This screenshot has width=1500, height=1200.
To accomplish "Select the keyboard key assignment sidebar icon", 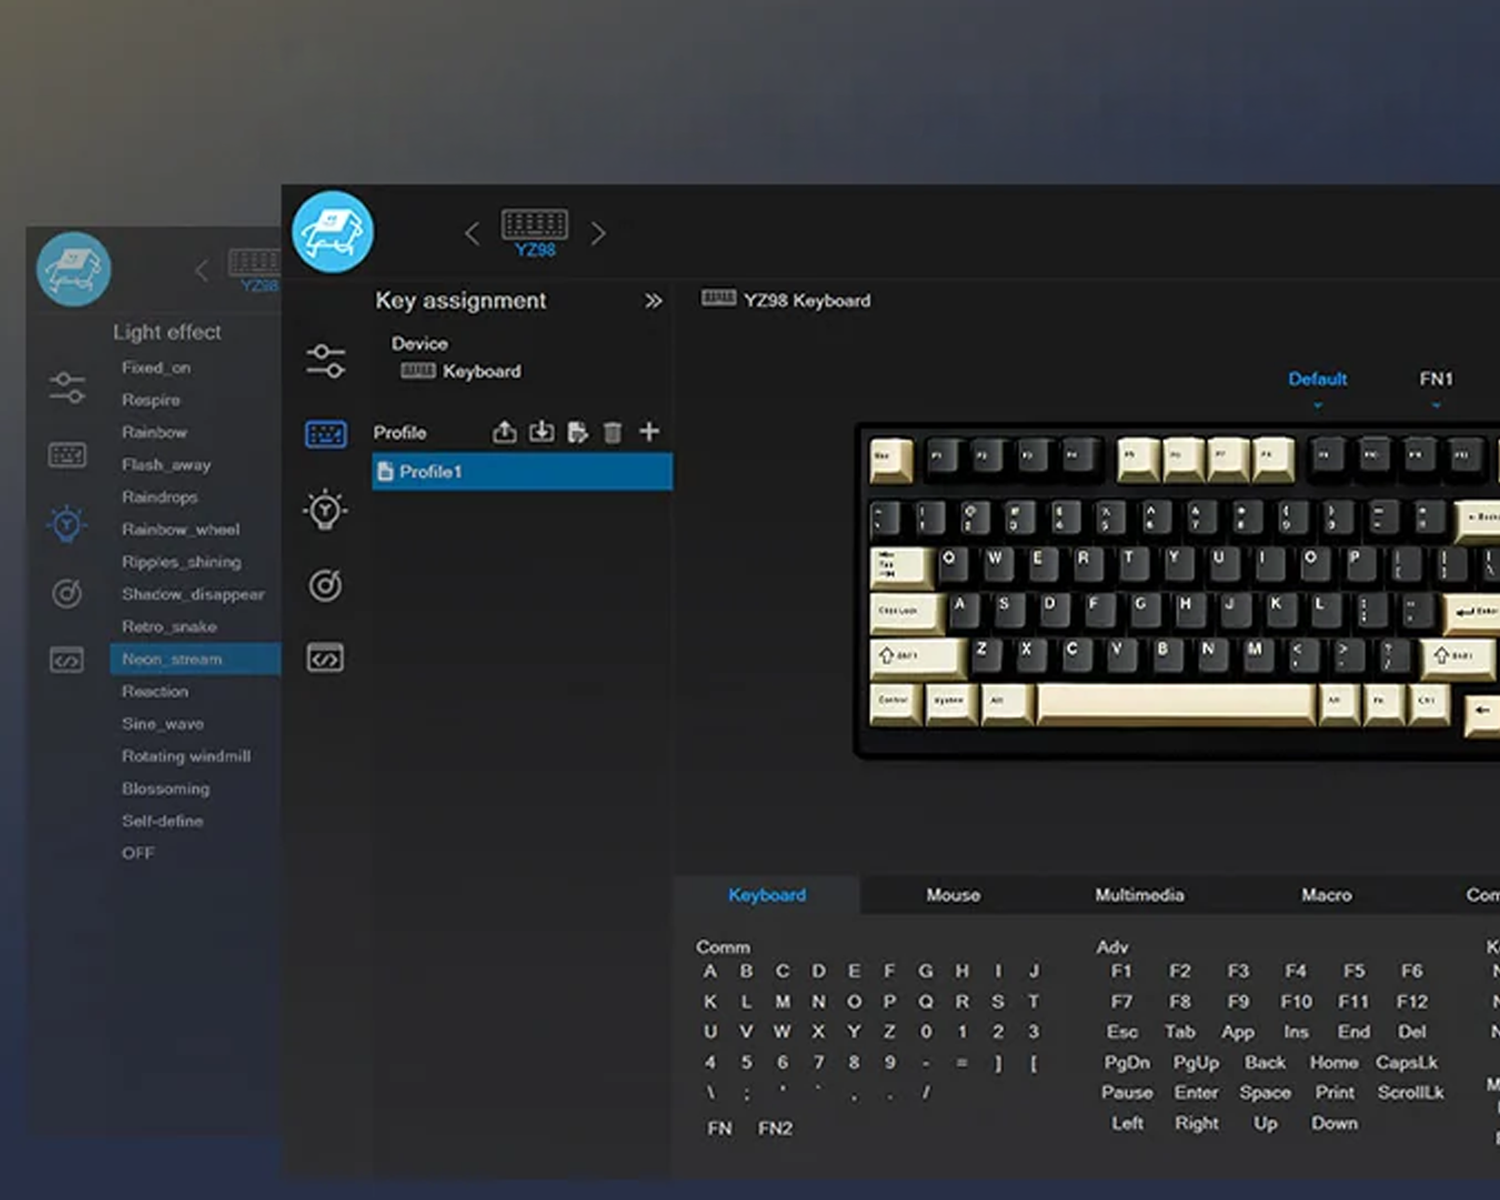I will point(325,434).
